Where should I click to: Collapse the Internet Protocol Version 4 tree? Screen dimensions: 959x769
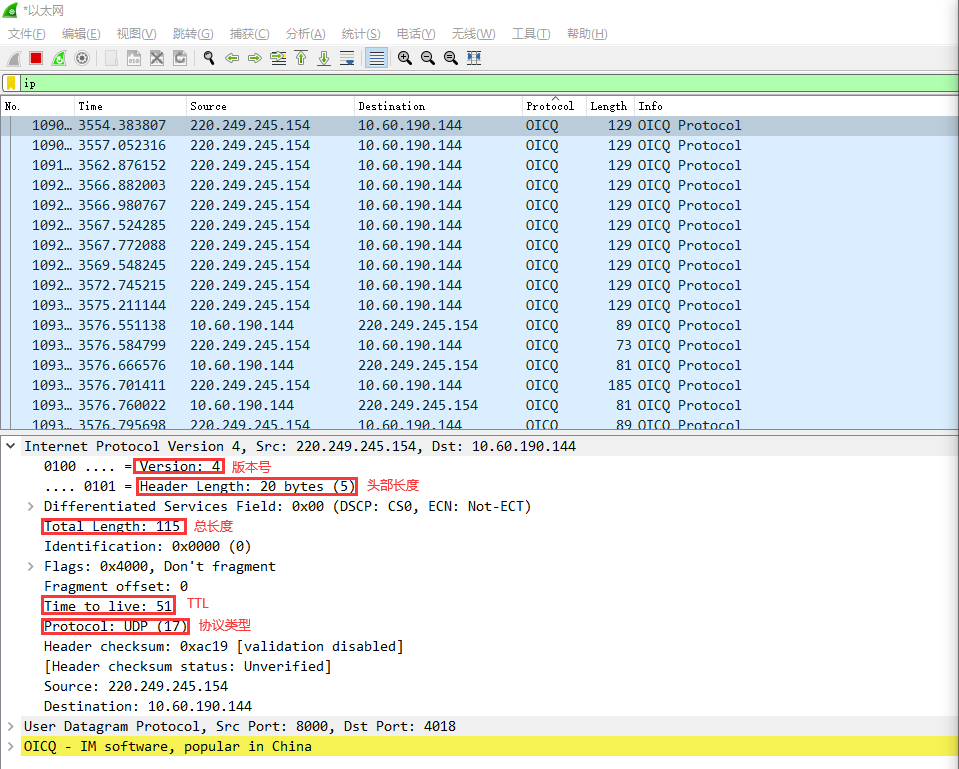[x=10, y=446]
